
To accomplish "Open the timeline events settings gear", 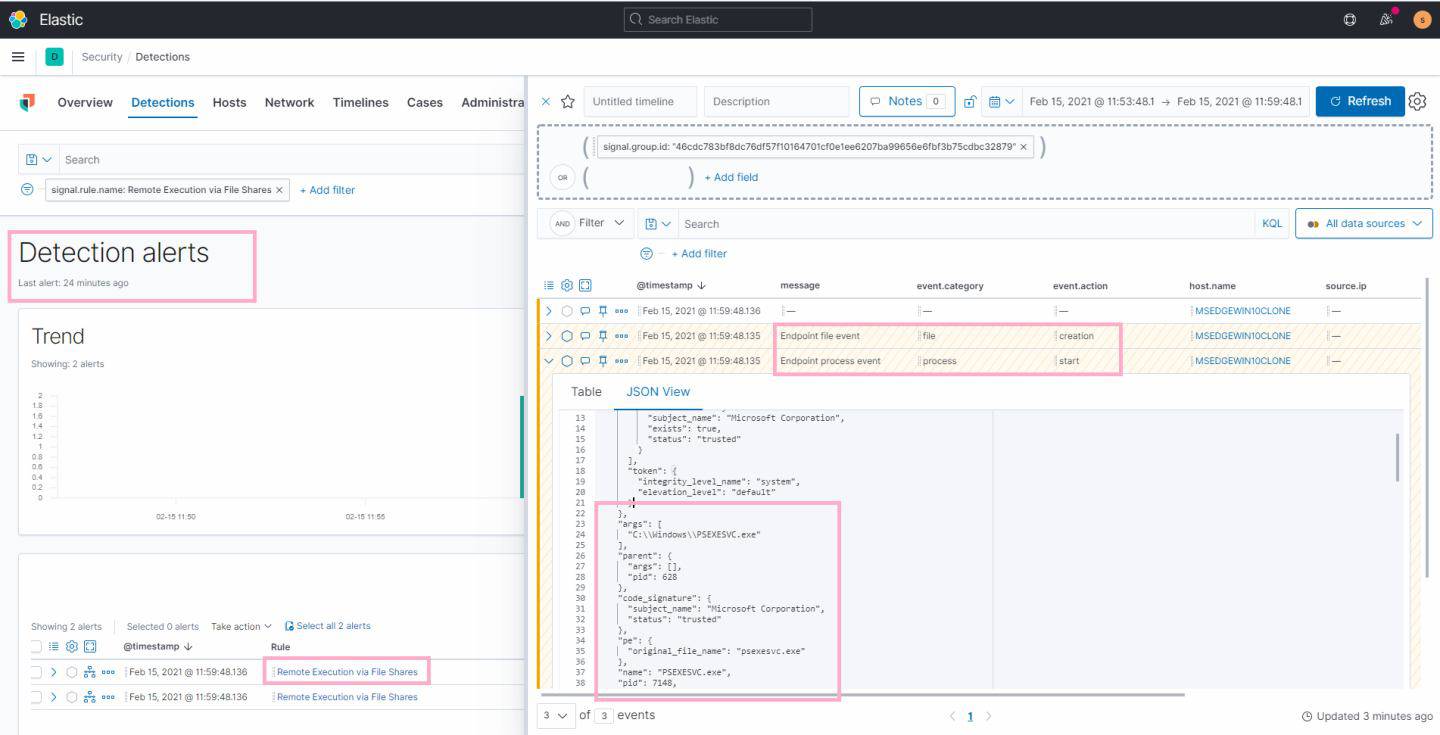I will [567, 285].
